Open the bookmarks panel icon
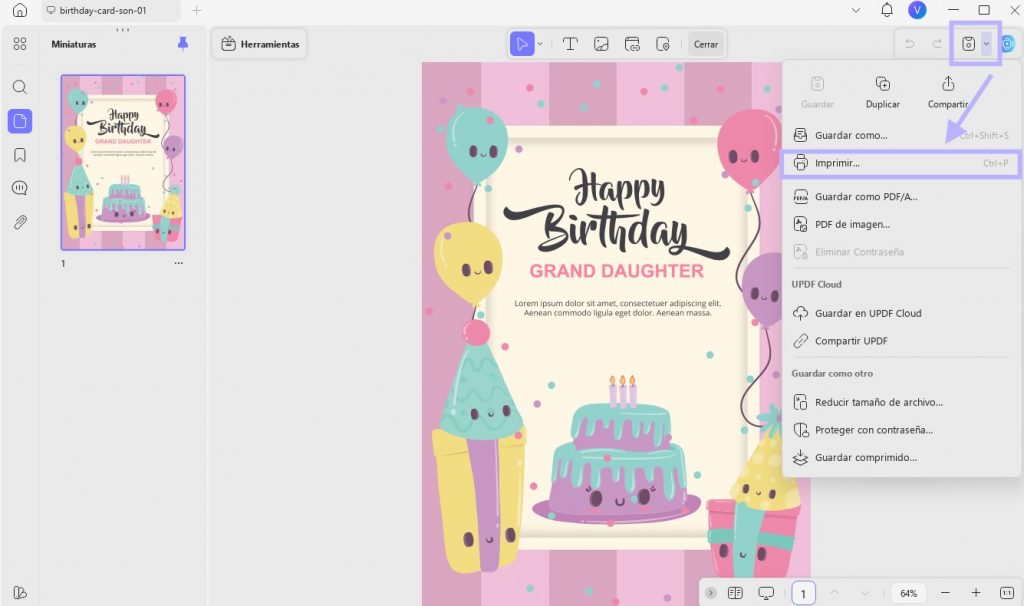 click(x=20, y=155)
